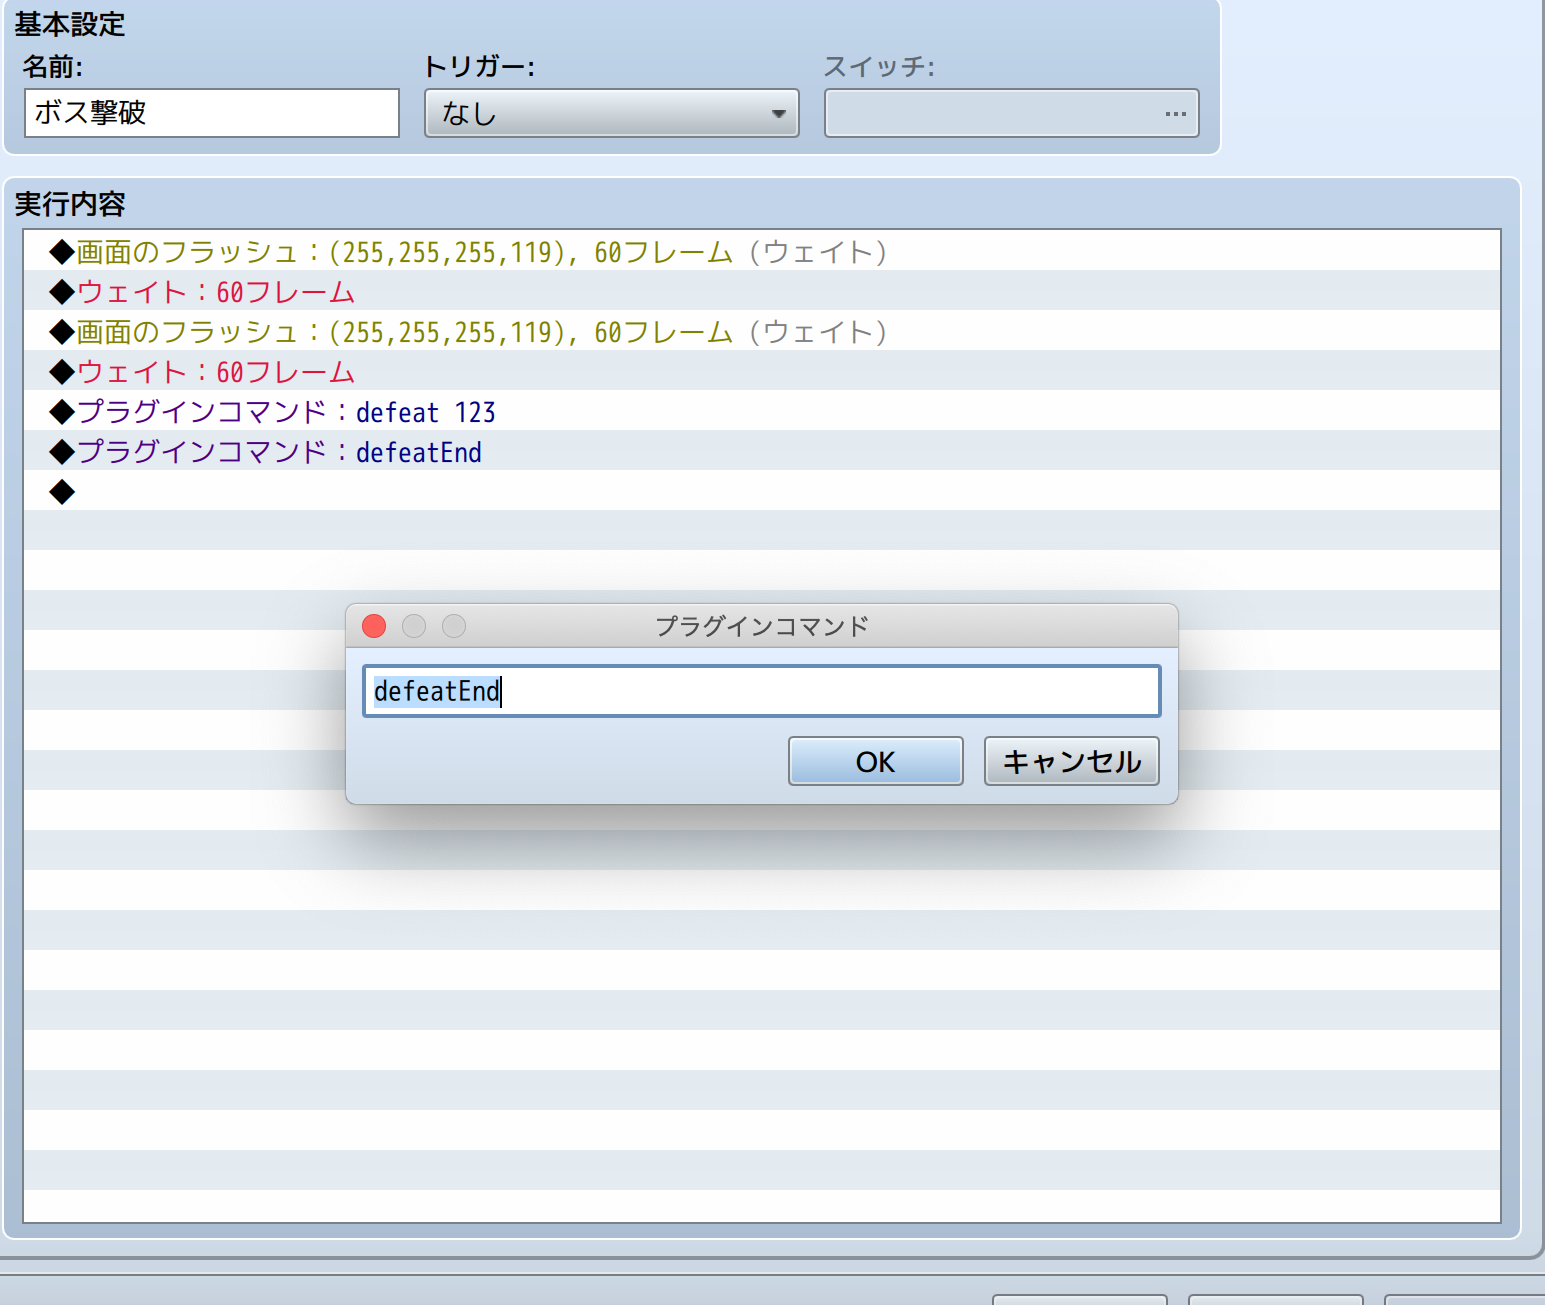This screenshot has width=1545, height=1305.
Task: Click the defeatEnd text input box
Action: pyautogui.click(x=760, y=691)
